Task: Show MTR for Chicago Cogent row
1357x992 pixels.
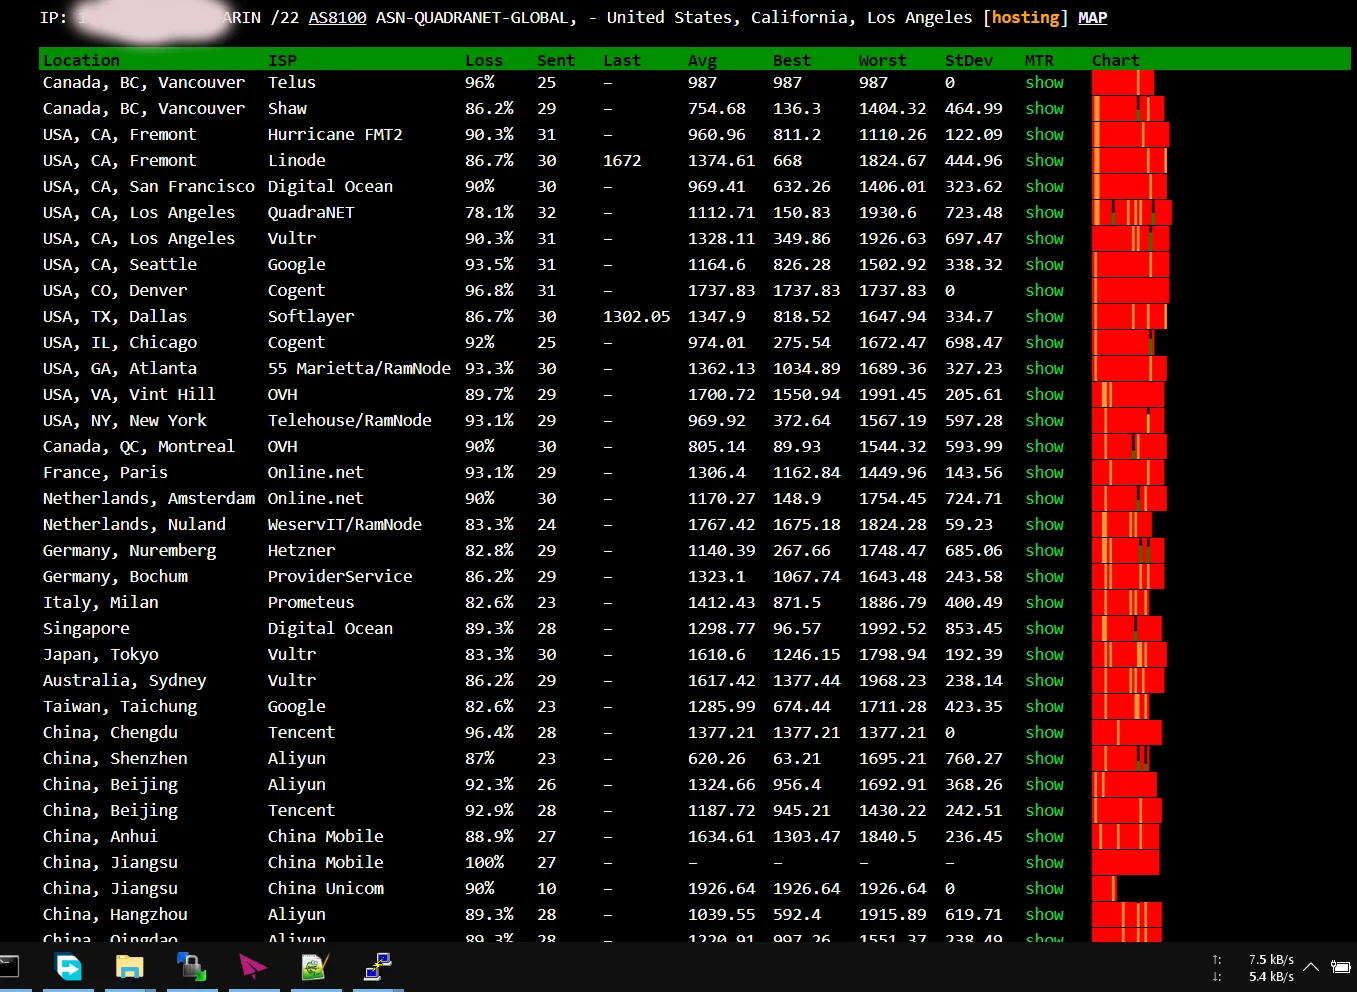Action: click(x=1044, y=343)
